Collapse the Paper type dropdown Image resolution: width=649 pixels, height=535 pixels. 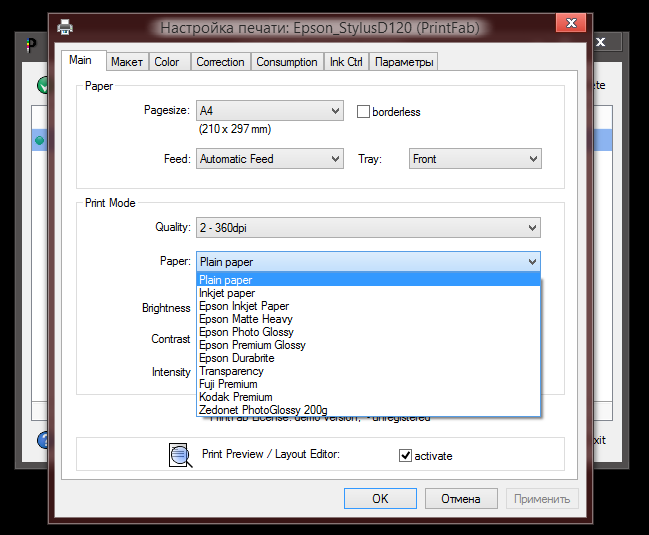368,262
